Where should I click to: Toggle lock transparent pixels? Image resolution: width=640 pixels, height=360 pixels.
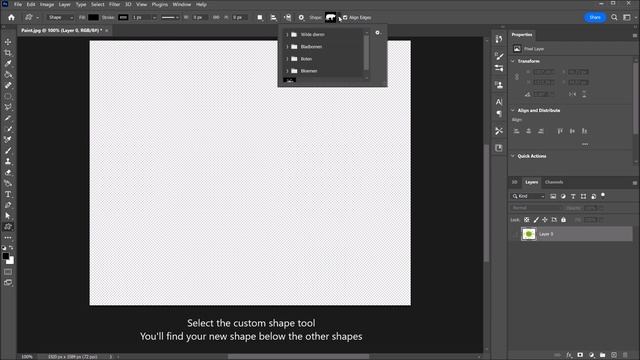[x=527, y=220]
